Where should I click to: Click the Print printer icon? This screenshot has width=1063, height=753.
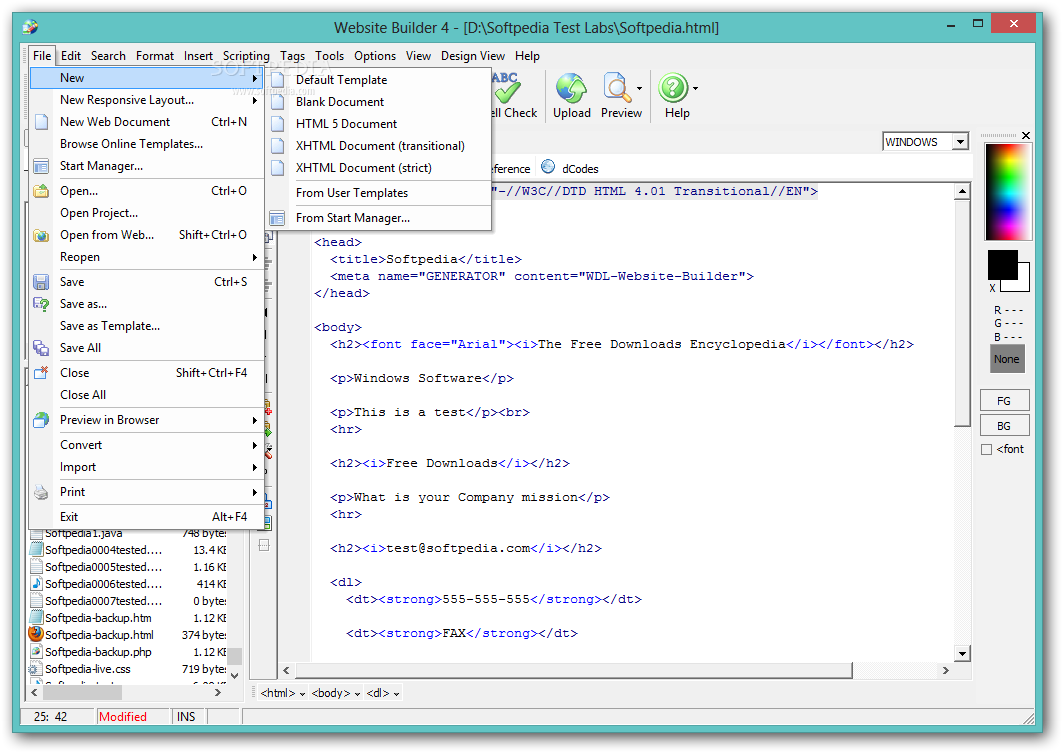pos(41,492)
